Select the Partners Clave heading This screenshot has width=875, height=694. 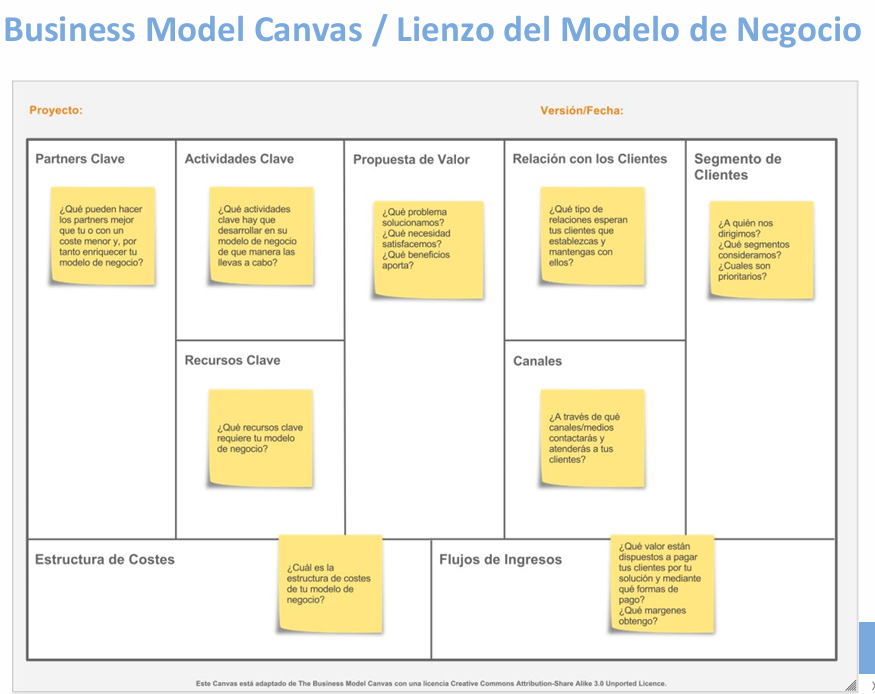click(x=80, y=159)
